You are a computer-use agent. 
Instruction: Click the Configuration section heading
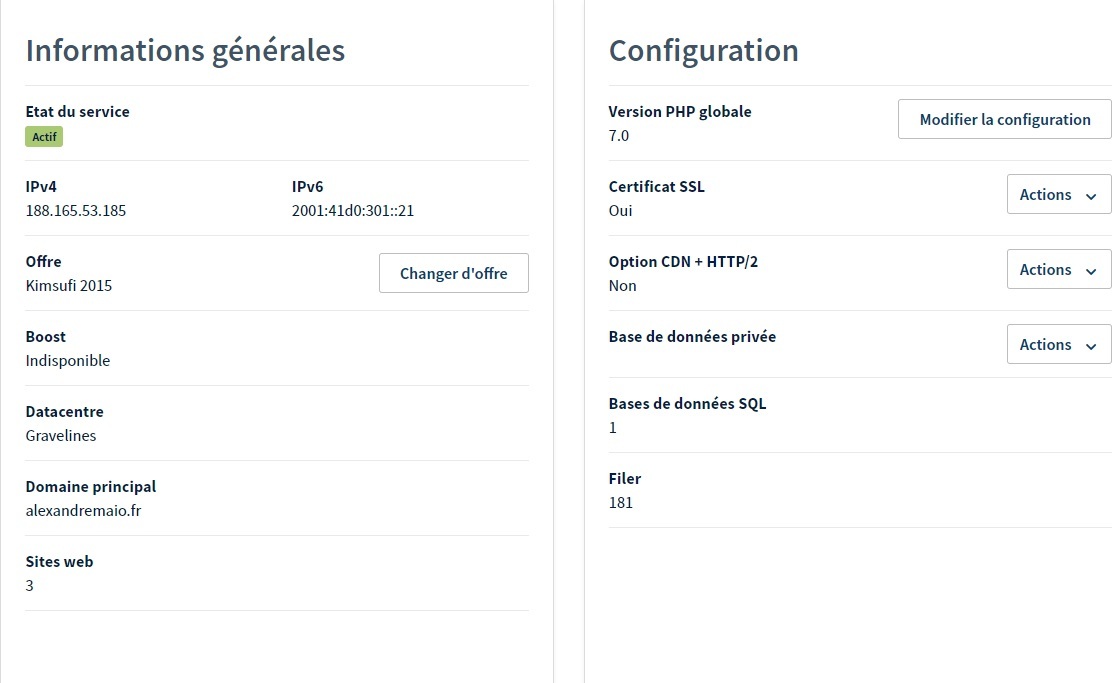pyautogui.click(x=703, y=50)
